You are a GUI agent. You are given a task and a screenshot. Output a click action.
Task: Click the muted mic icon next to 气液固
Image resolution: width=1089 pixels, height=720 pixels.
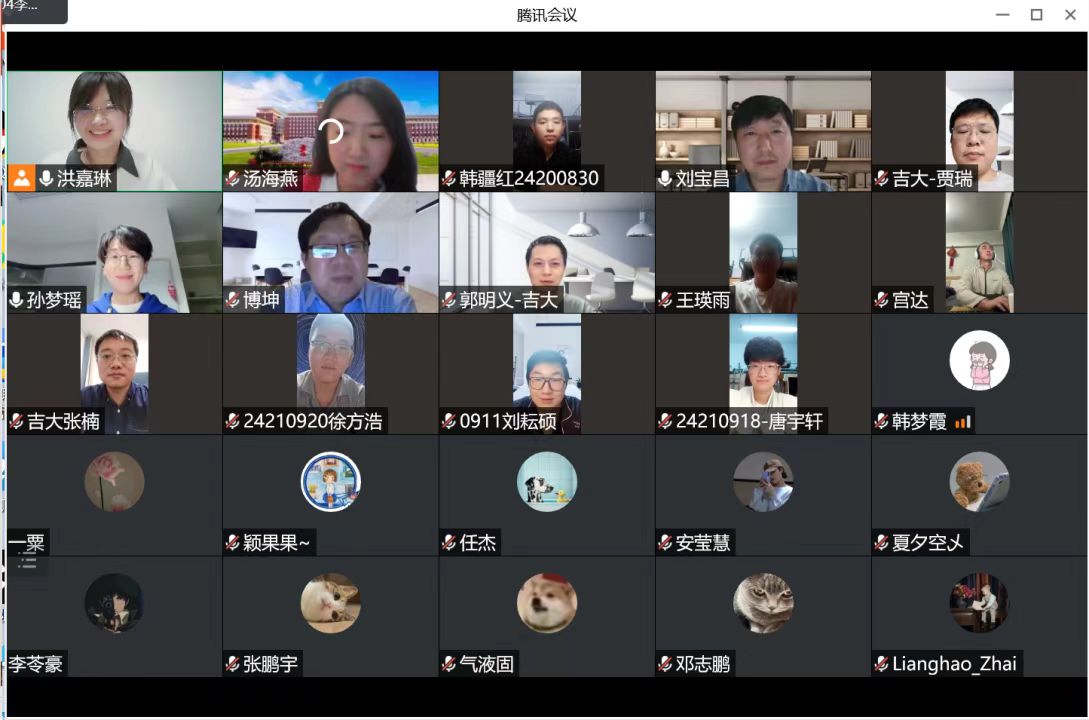point(449,664)
